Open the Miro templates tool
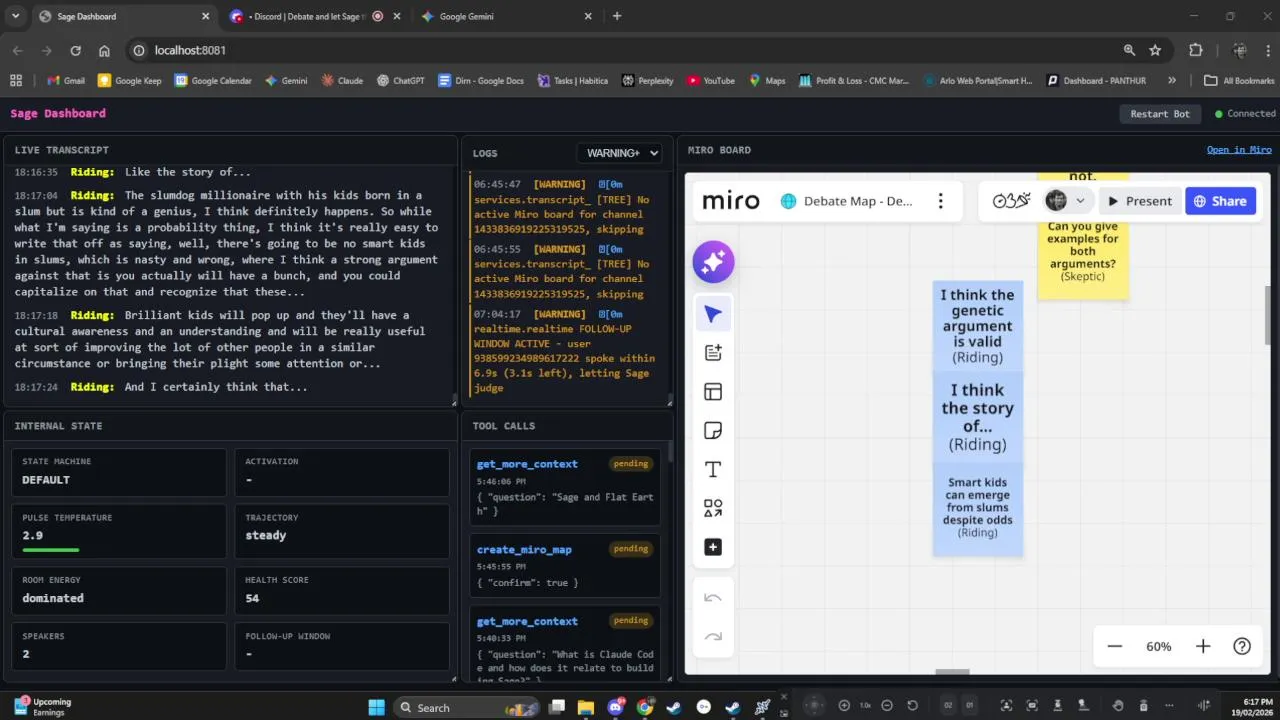This screenshot has height=720, width=1280. point(713,392)
